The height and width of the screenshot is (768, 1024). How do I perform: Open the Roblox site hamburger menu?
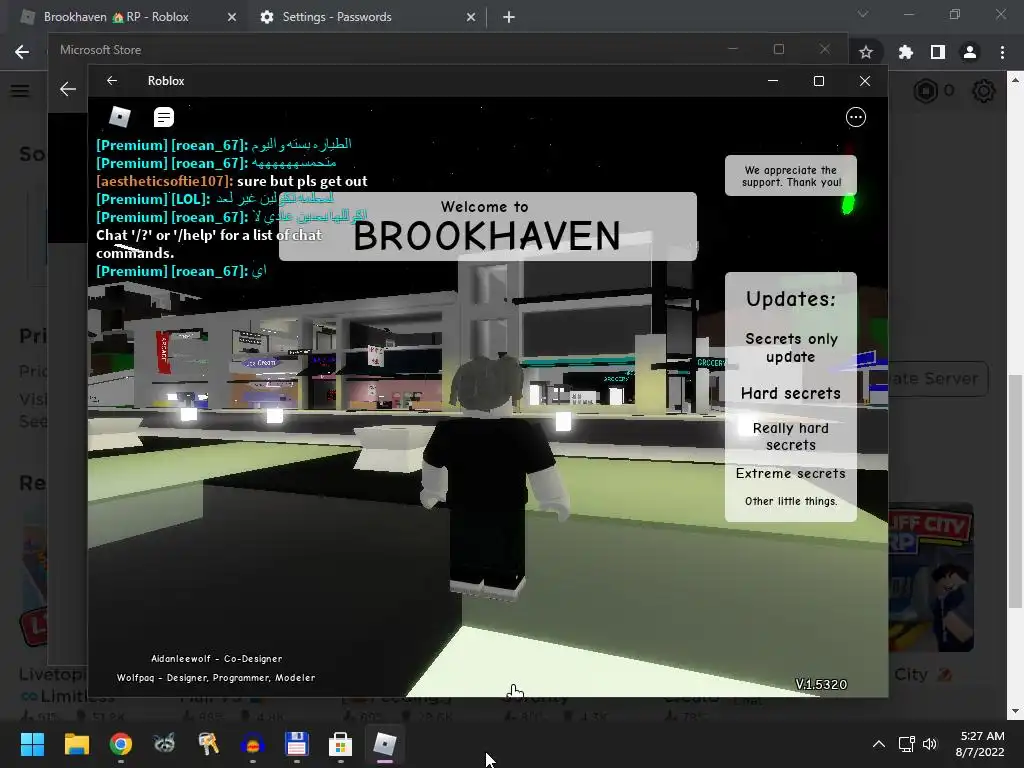pos(20,90)
